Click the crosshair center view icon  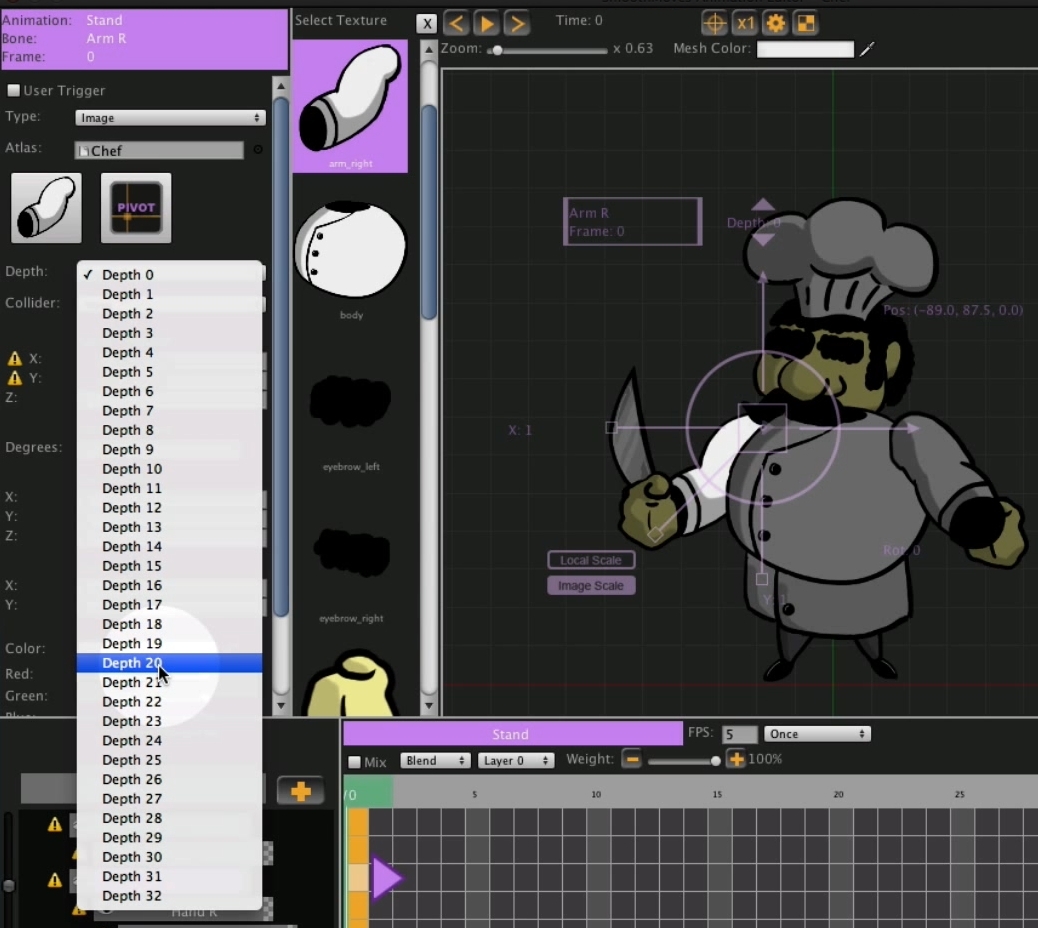(714, 24)
